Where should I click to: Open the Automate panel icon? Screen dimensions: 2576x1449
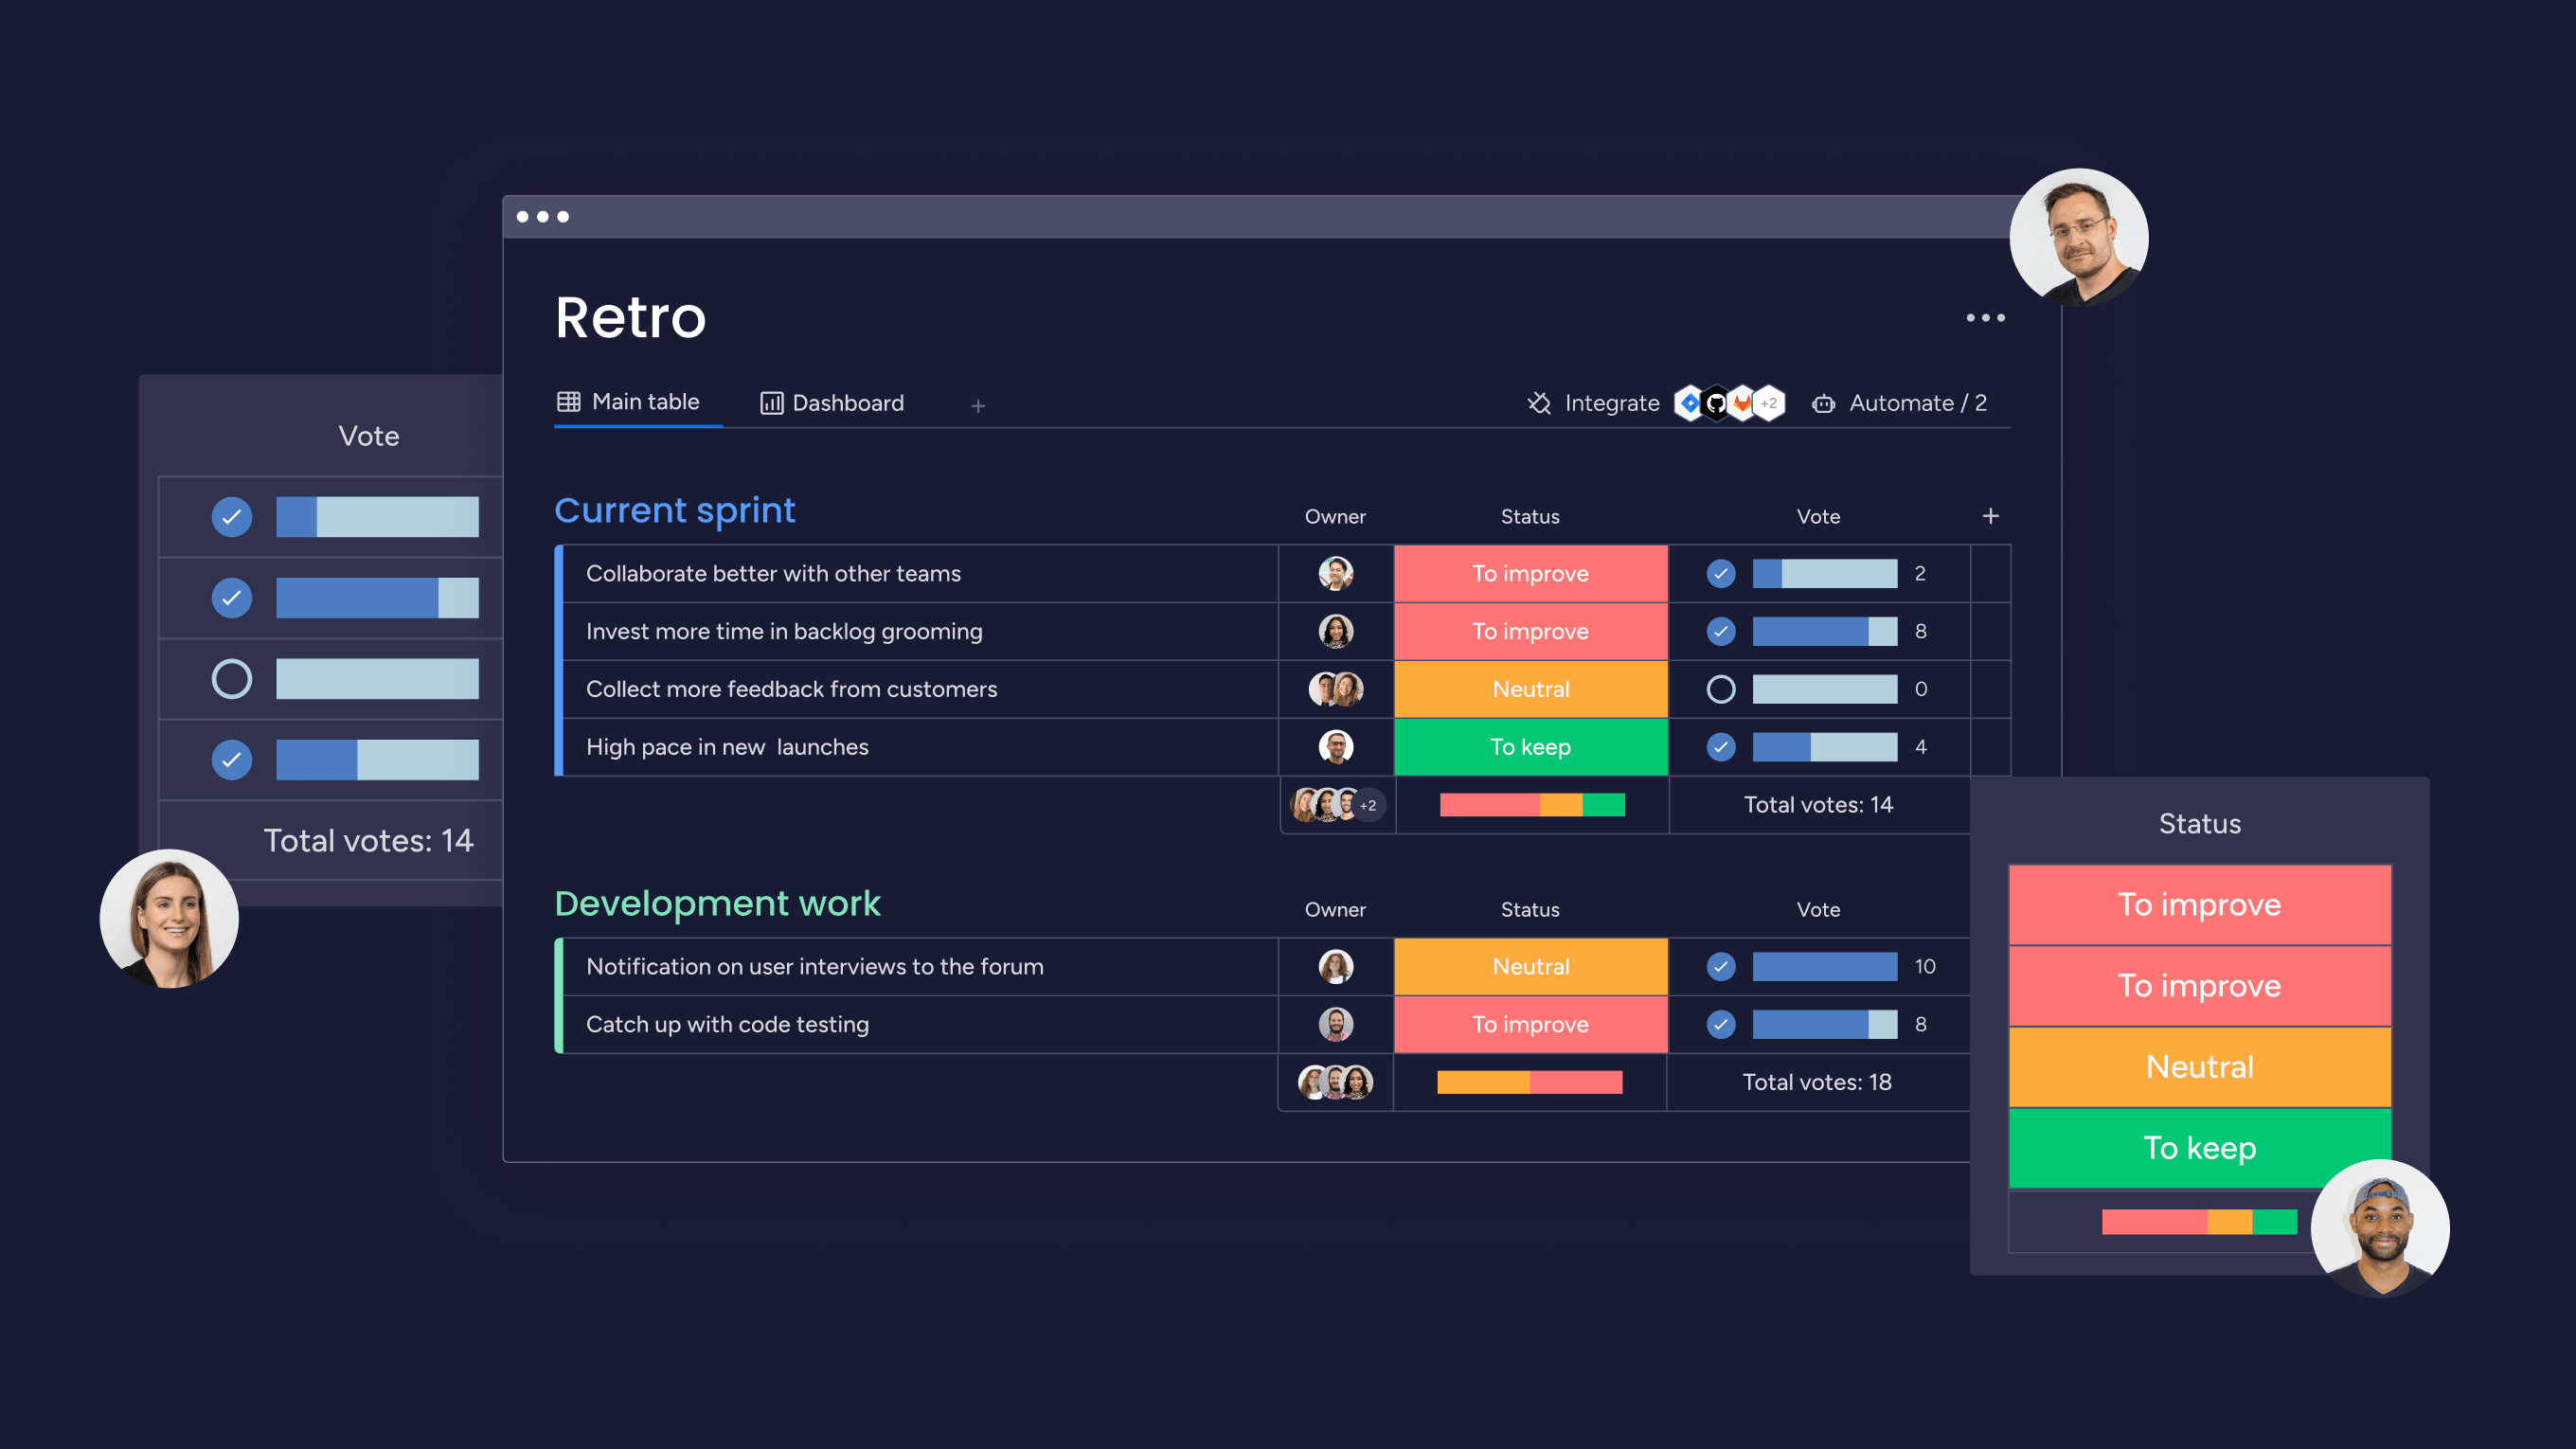[1822, 403]
